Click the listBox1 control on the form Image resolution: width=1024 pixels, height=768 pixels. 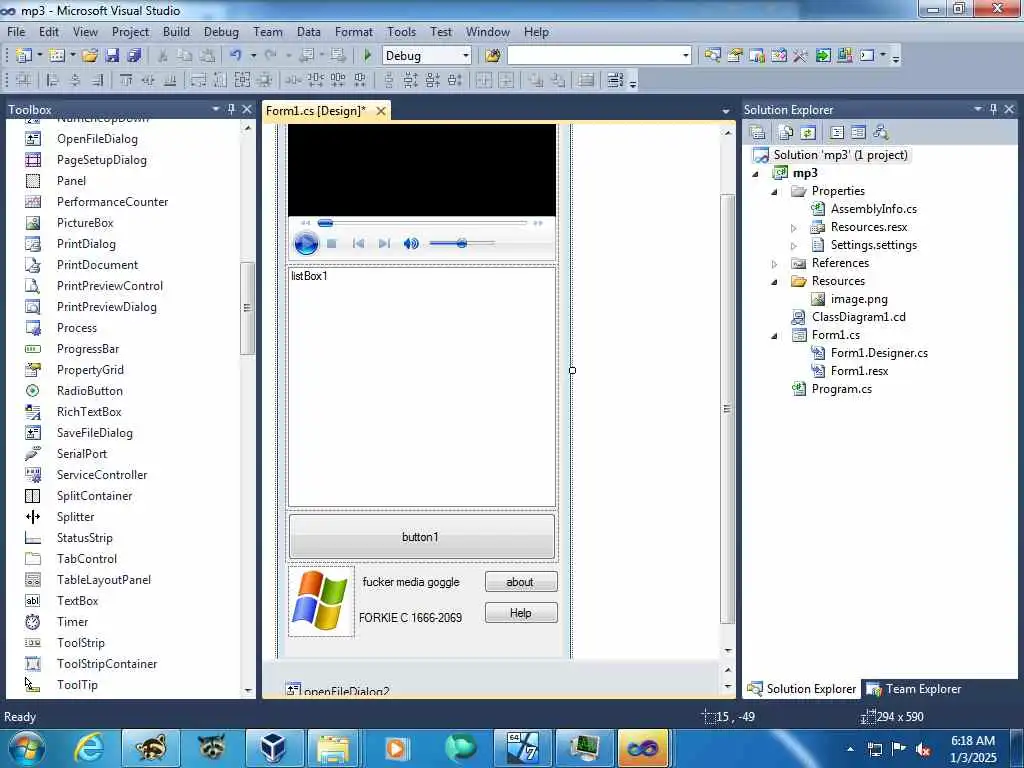[422, 387]
